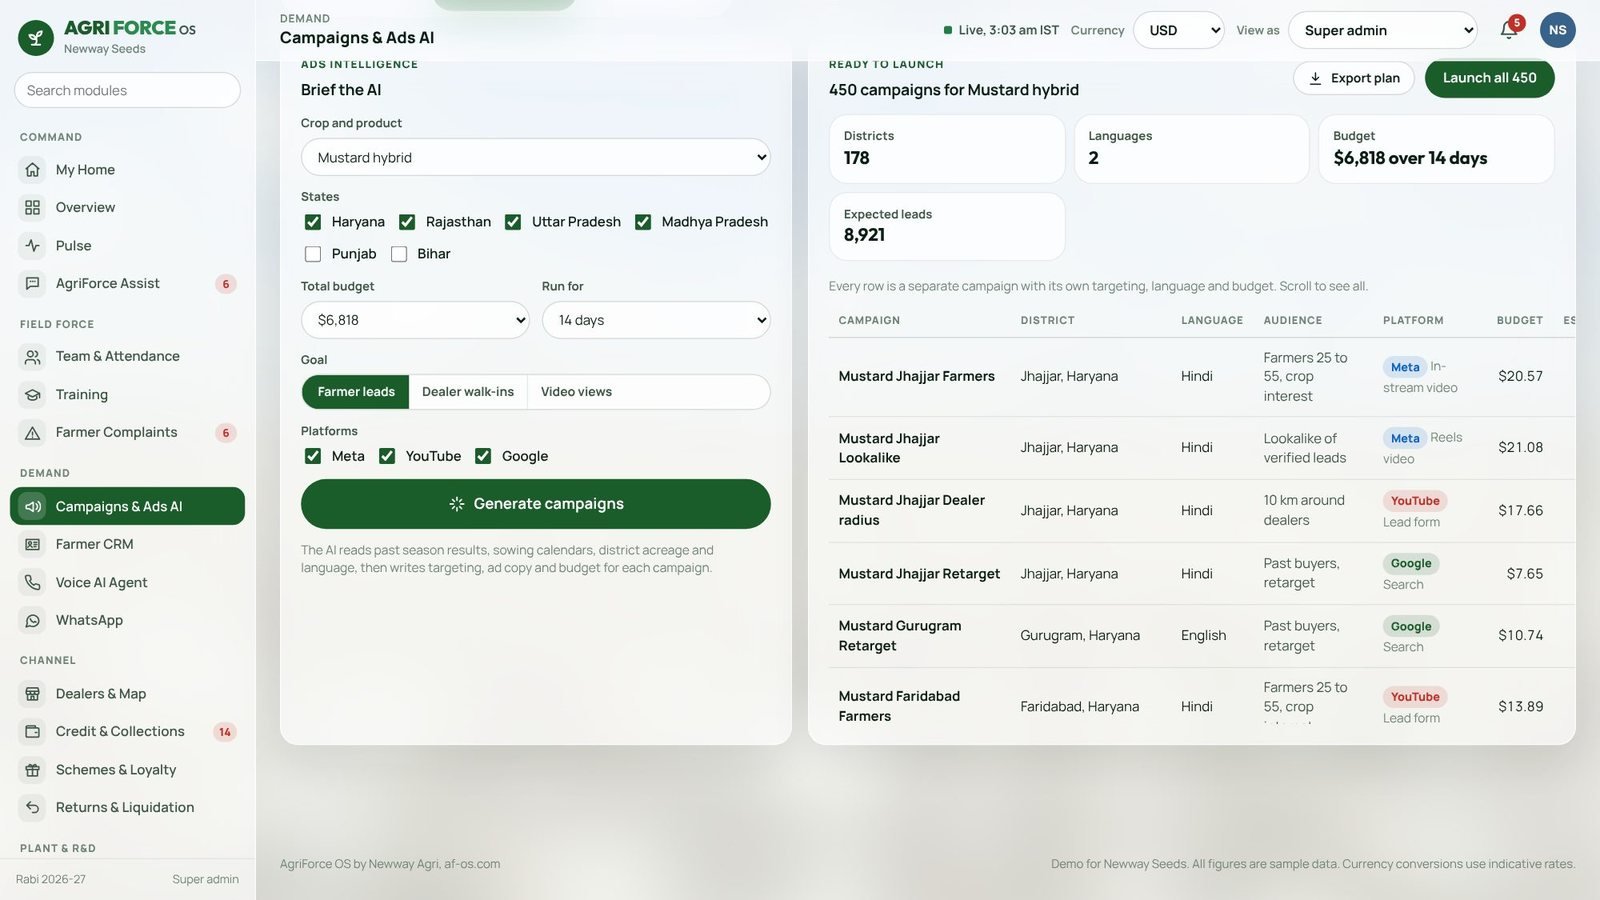Click the Export plan button
Image resolution: width=1600 pixels, height=900 pixels.
[x=1354, y=78]
